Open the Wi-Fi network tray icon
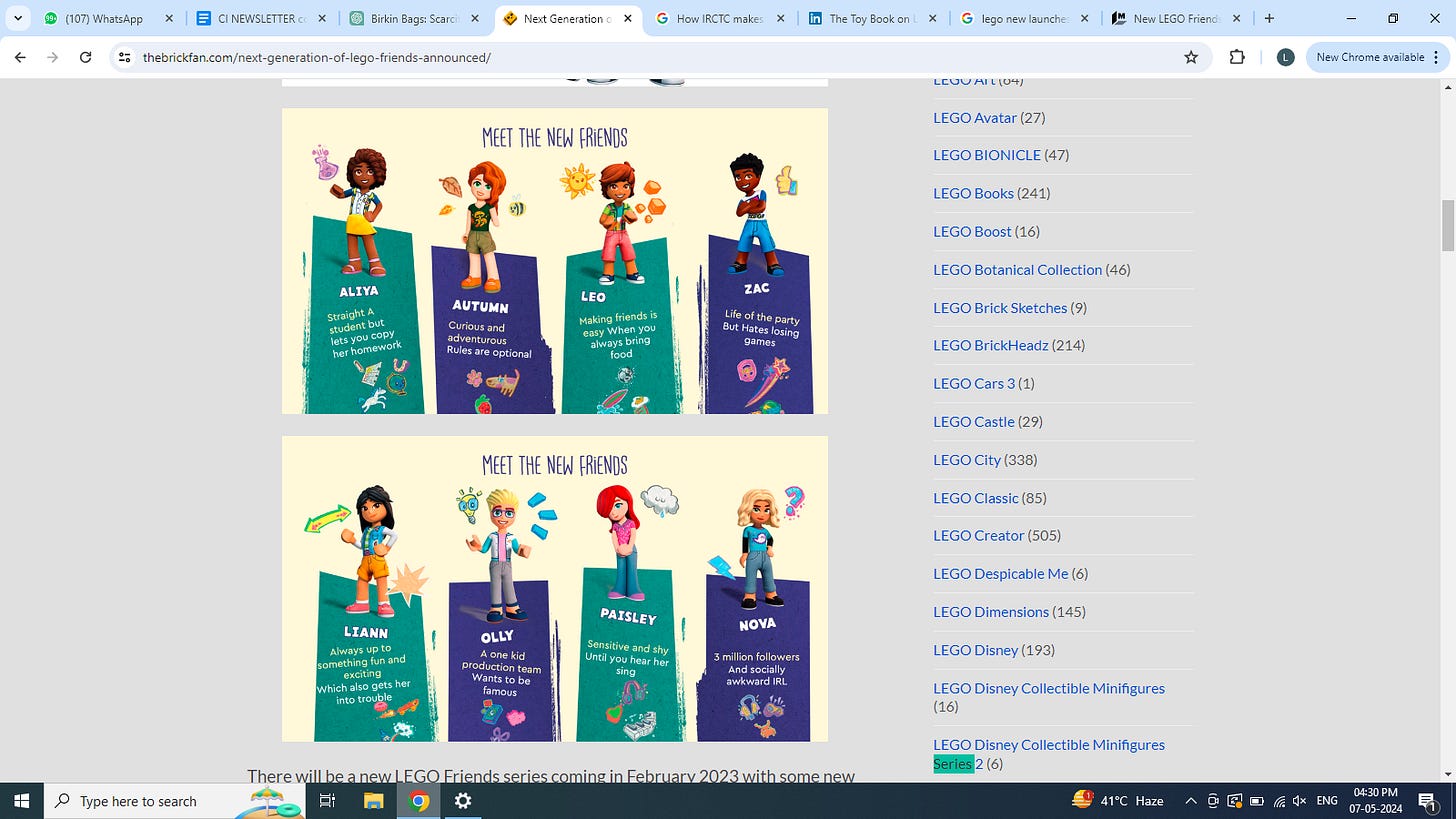Viewport: 1456px width, 819px height. [1279, 800]
